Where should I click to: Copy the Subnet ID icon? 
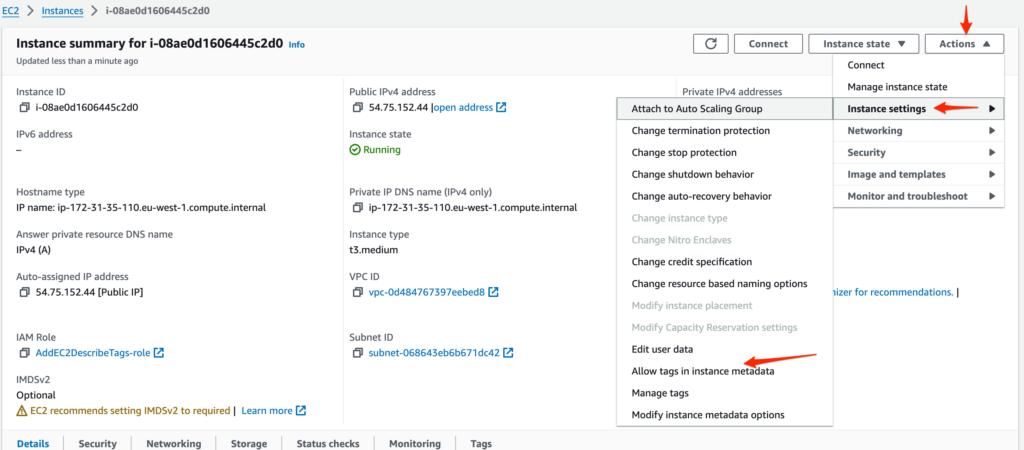click(357, 353)
